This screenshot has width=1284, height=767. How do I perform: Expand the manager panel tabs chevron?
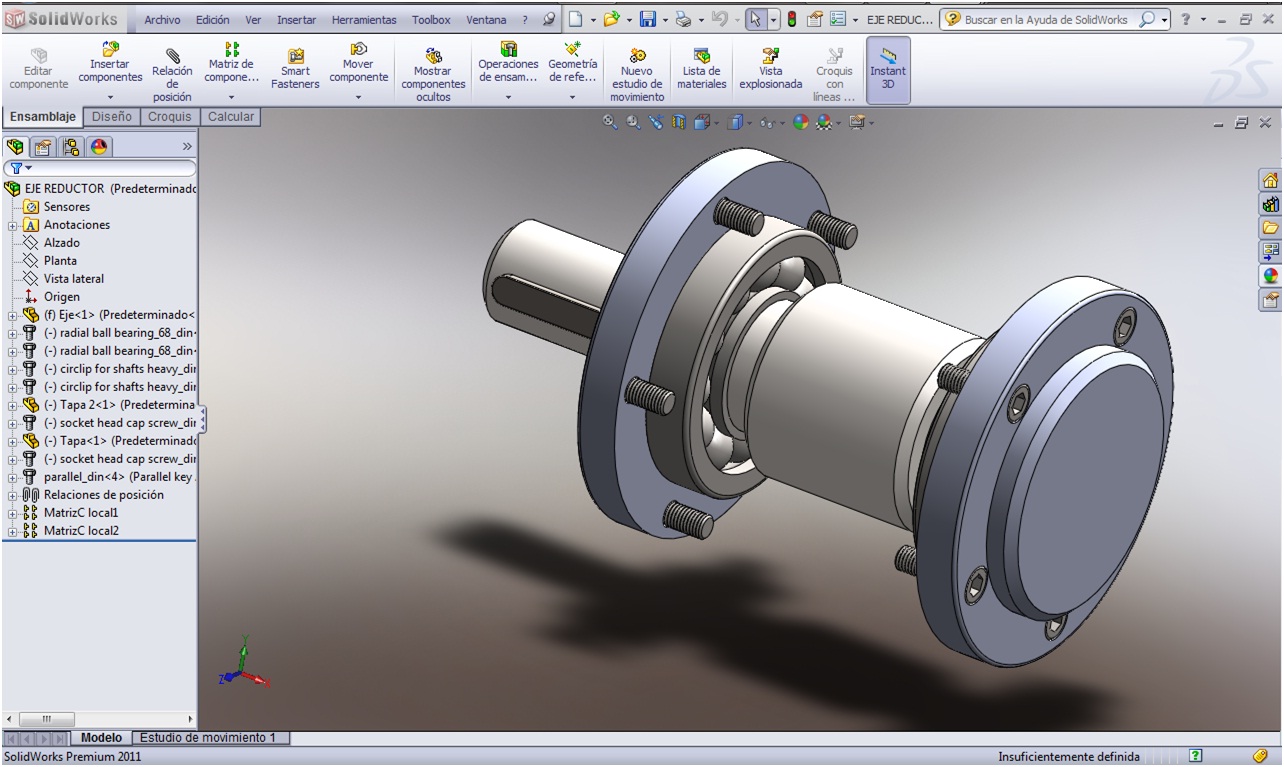tap(186, 147)
